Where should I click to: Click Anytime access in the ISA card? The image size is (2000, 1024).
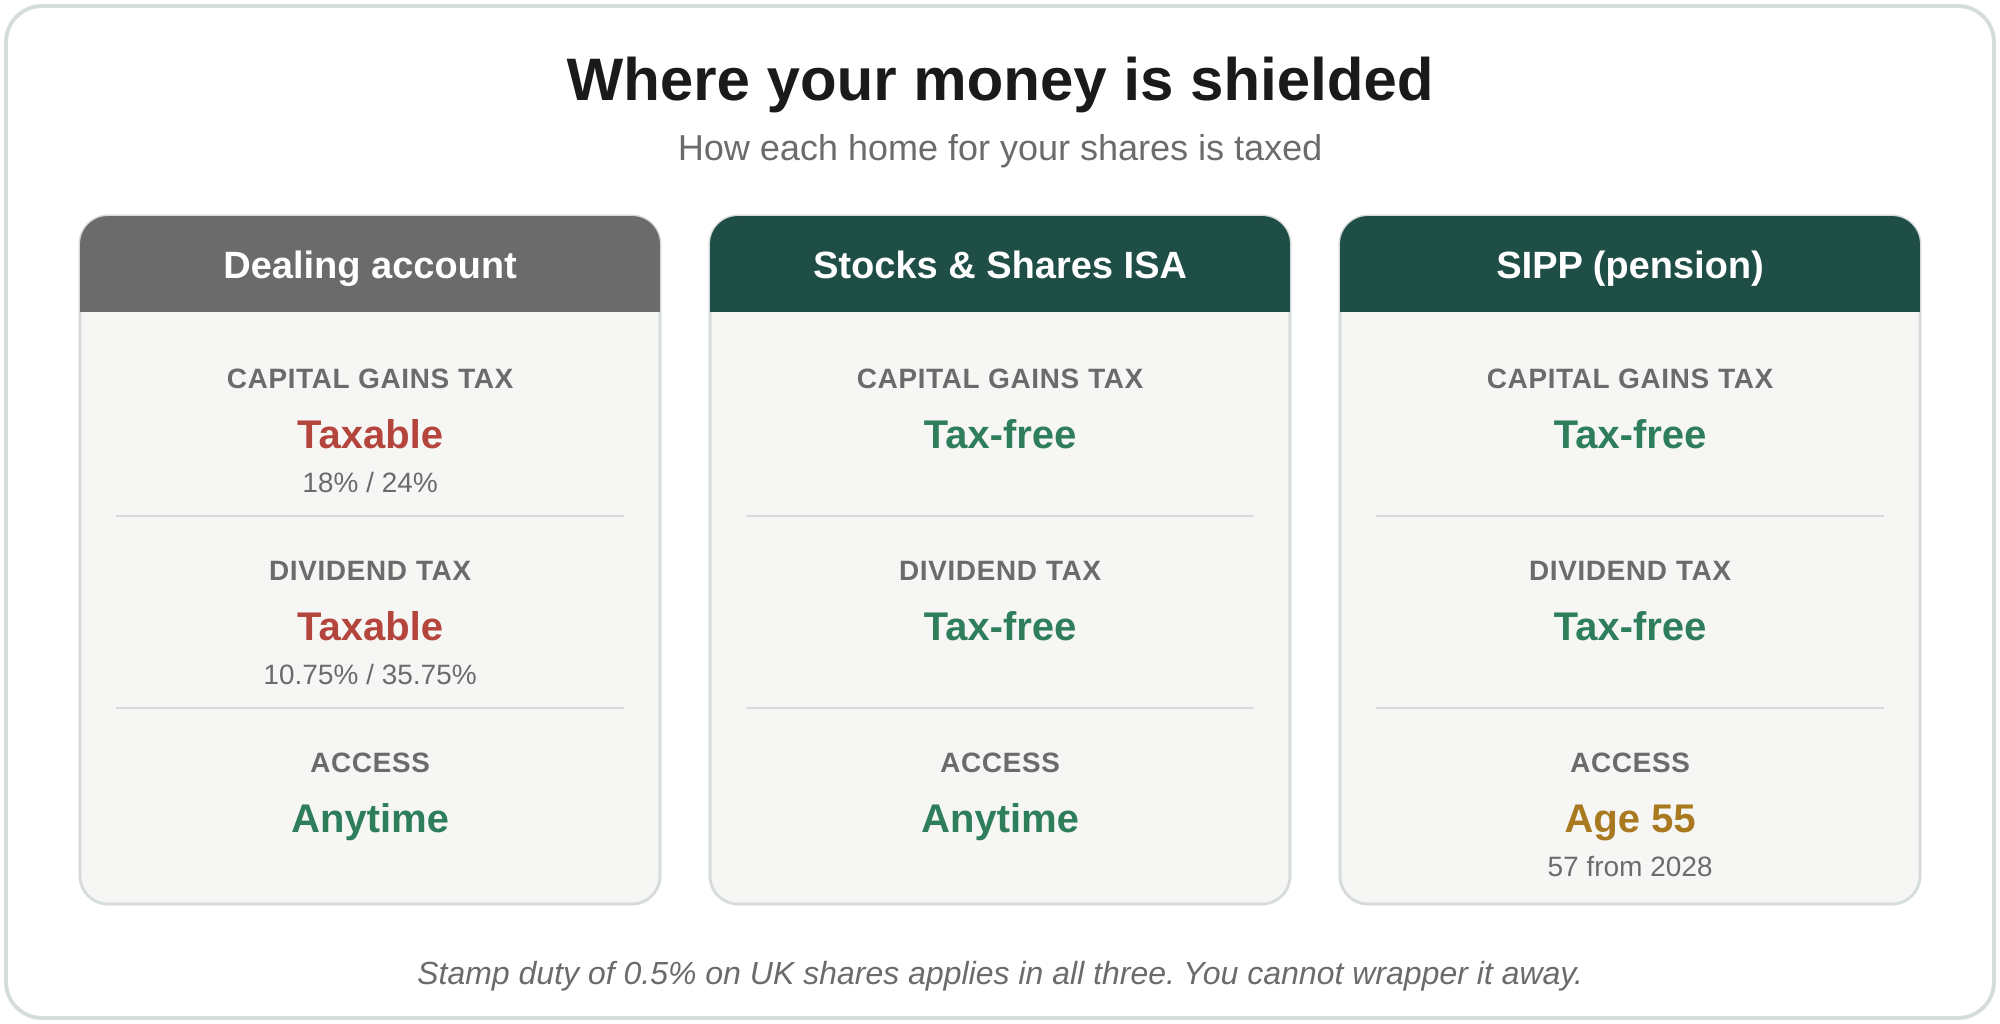tap(1000, 819)
